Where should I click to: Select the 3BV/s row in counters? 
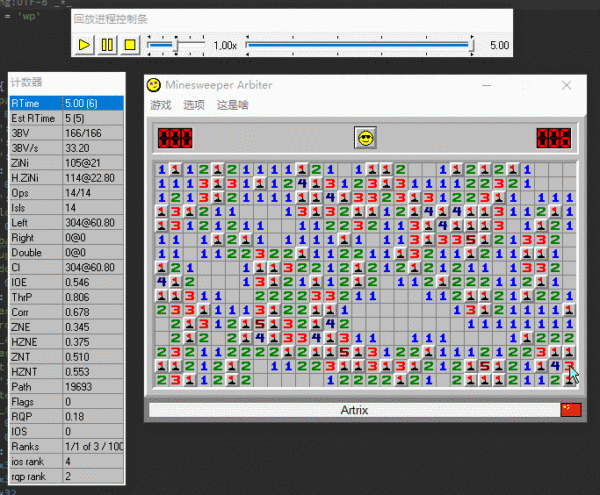click(x=67, y=148)
